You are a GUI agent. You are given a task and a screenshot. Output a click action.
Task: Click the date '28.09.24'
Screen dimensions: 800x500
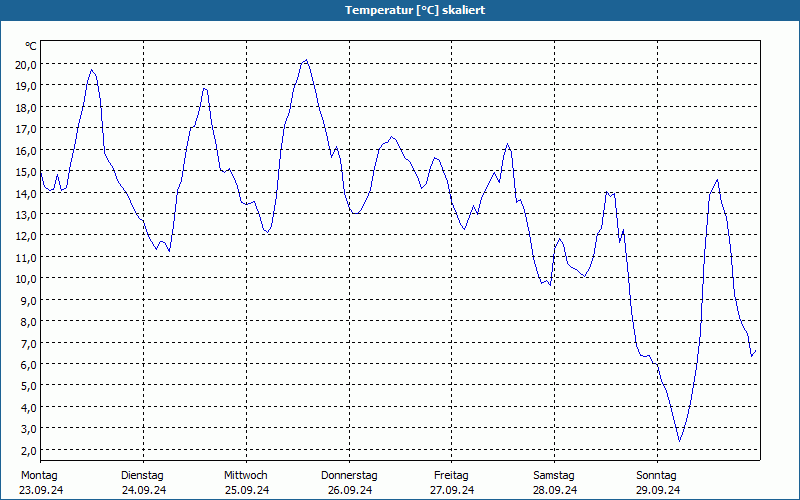(x=555, y=490)
